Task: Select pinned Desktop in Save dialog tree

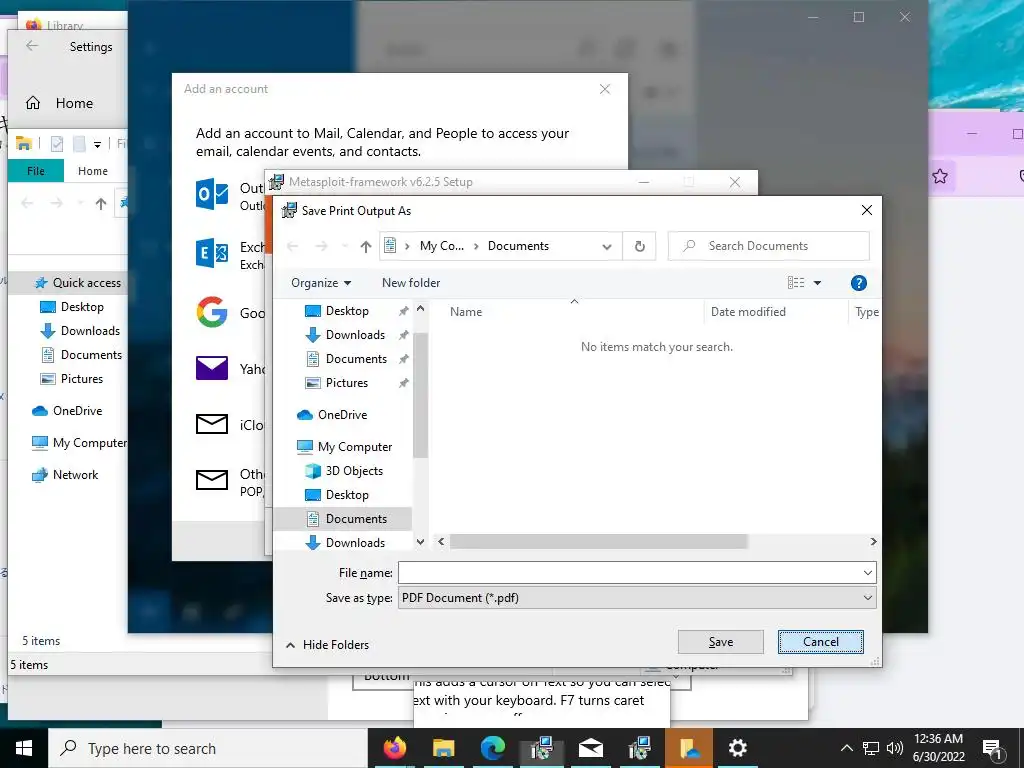Action: tap(346, 311)
